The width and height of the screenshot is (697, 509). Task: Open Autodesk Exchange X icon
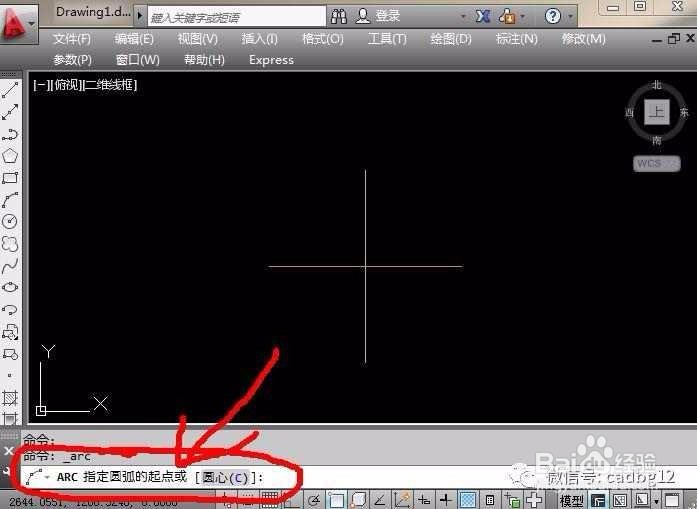(483, 16)
